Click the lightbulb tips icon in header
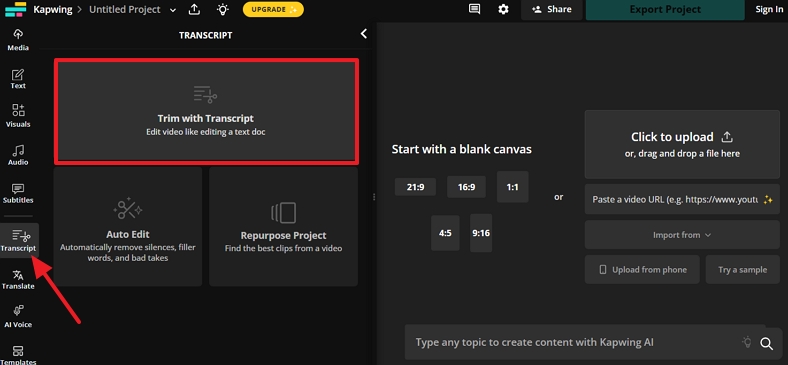 click(x=222, y=9)
